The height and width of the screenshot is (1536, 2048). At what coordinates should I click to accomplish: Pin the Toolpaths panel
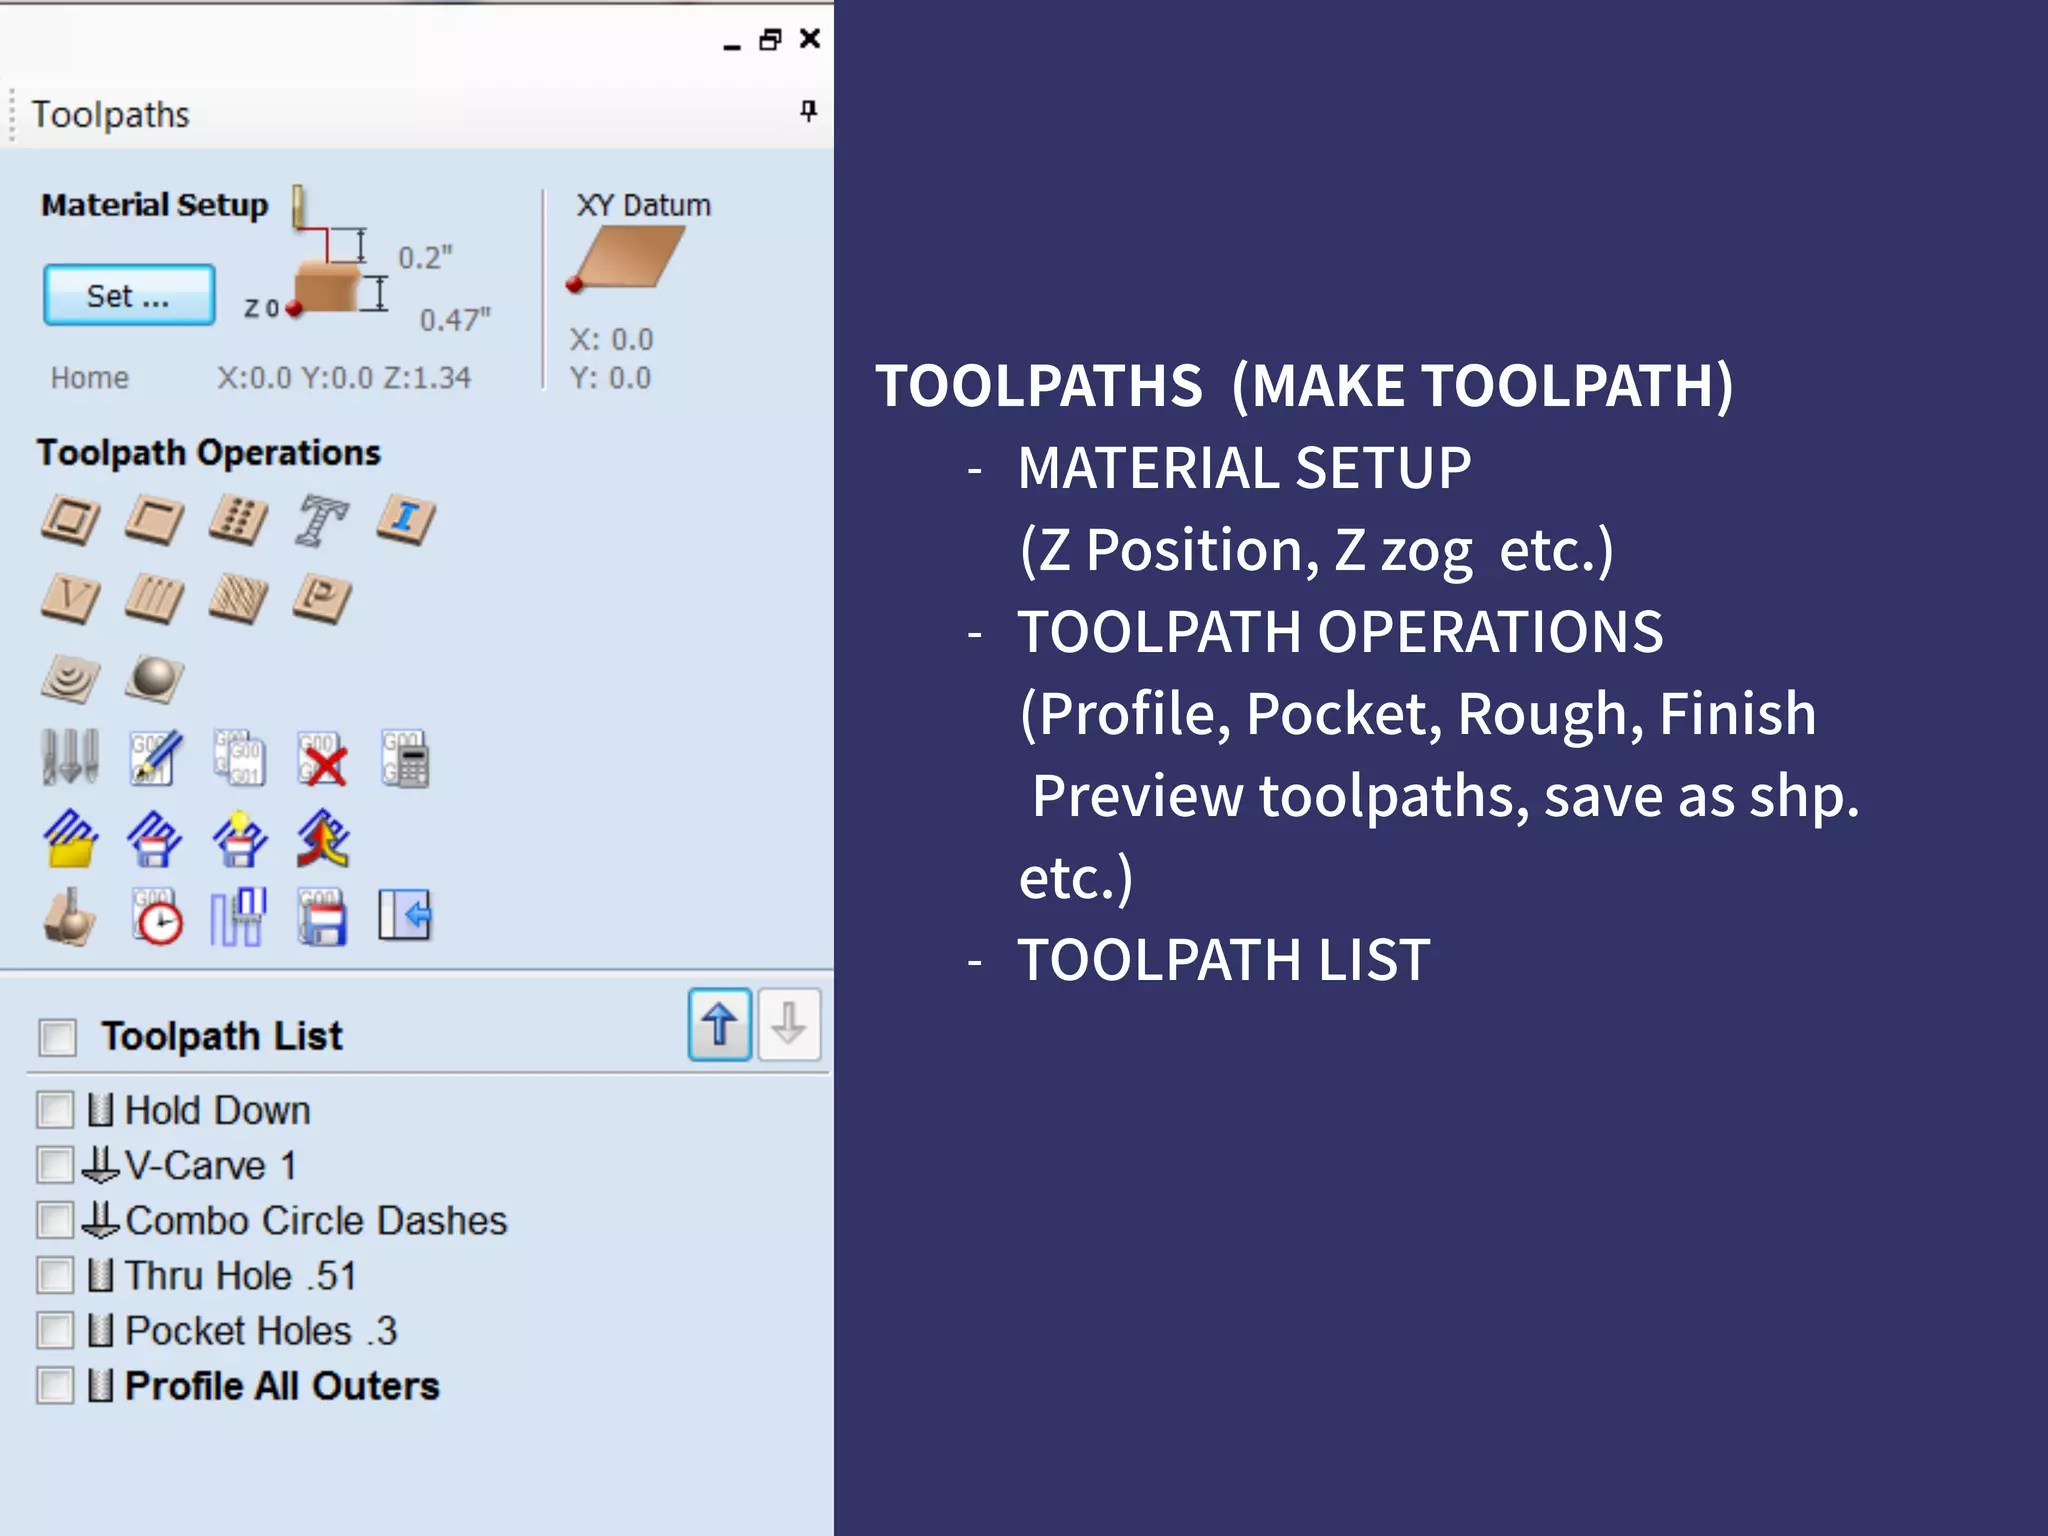click(x=808, y=111)
